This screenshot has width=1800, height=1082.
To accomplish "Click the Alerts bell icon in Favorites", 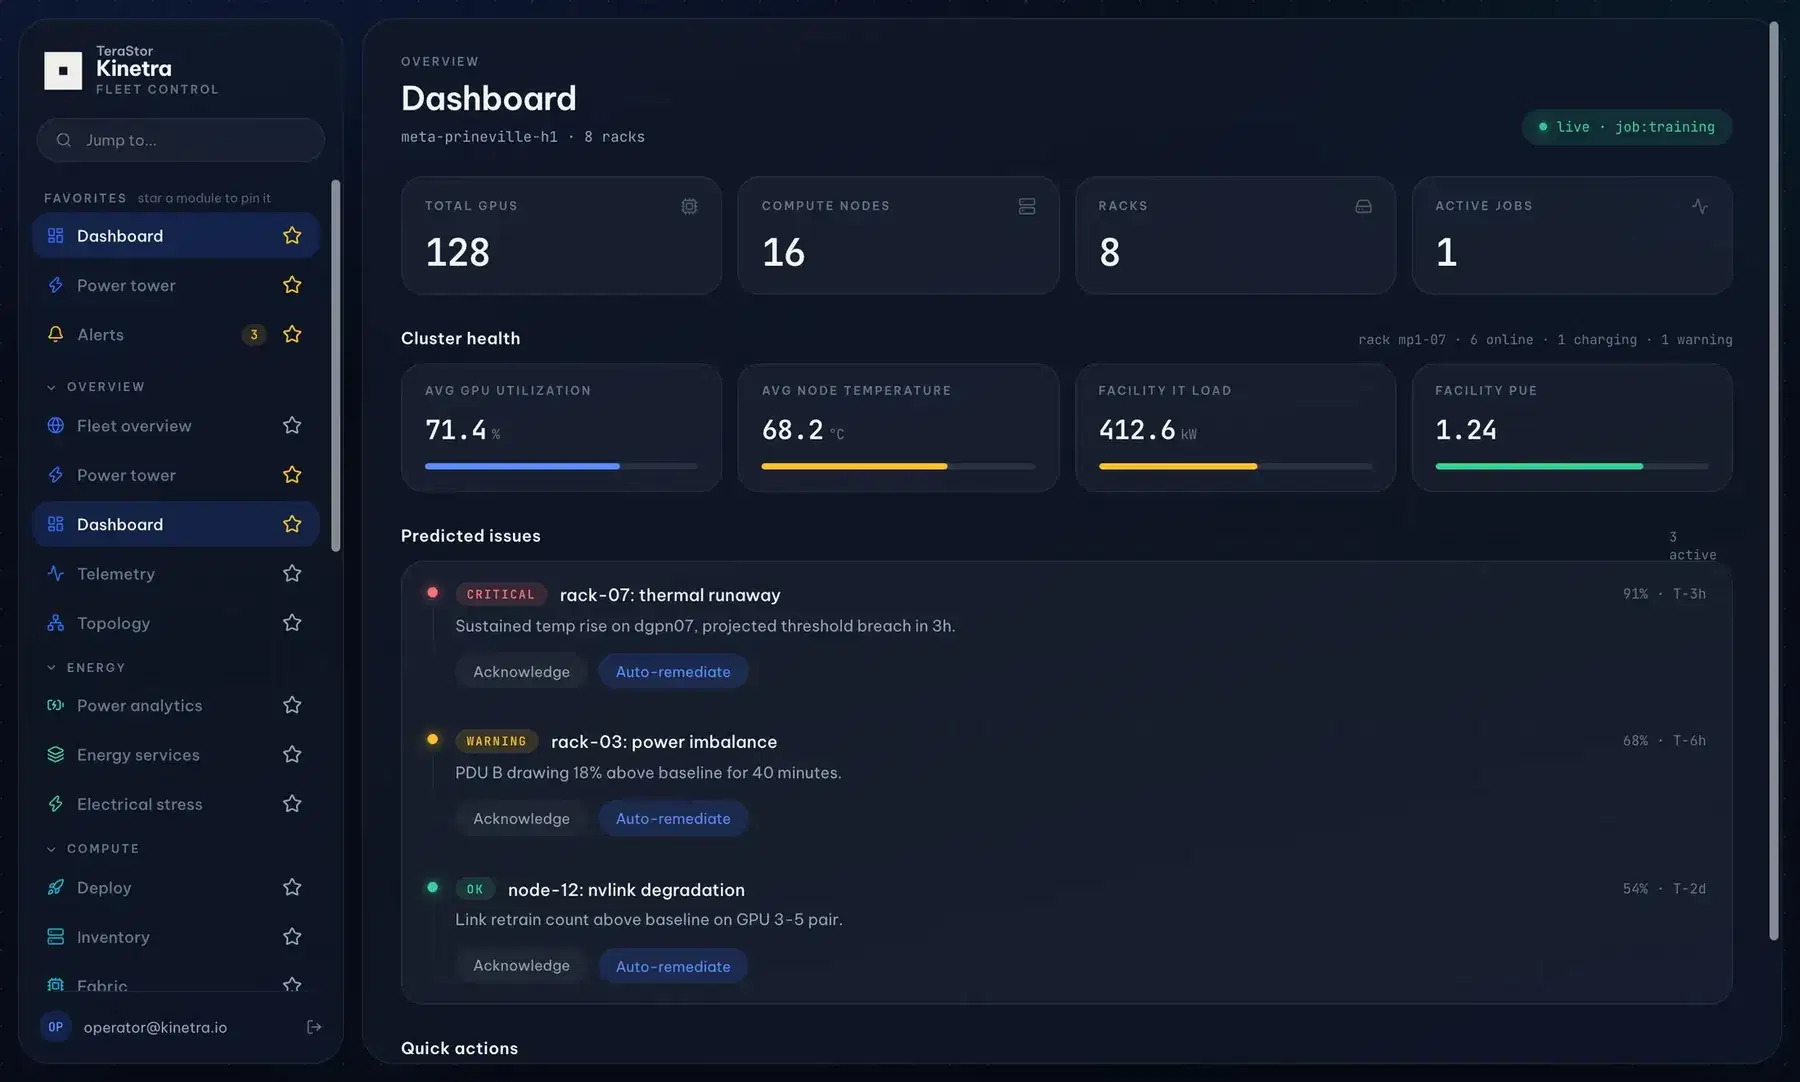I will point(56,334).
